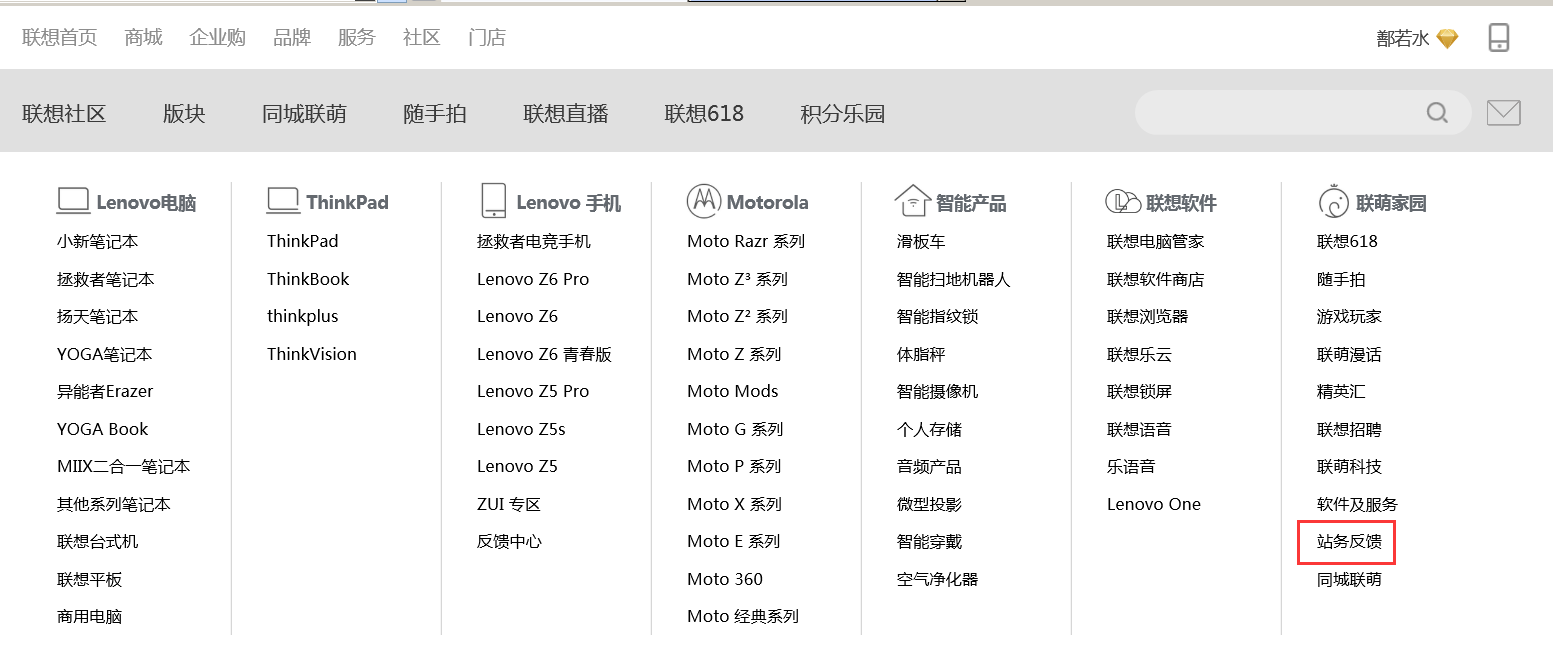Click the gold diamond badge icon

(1447, 39)
